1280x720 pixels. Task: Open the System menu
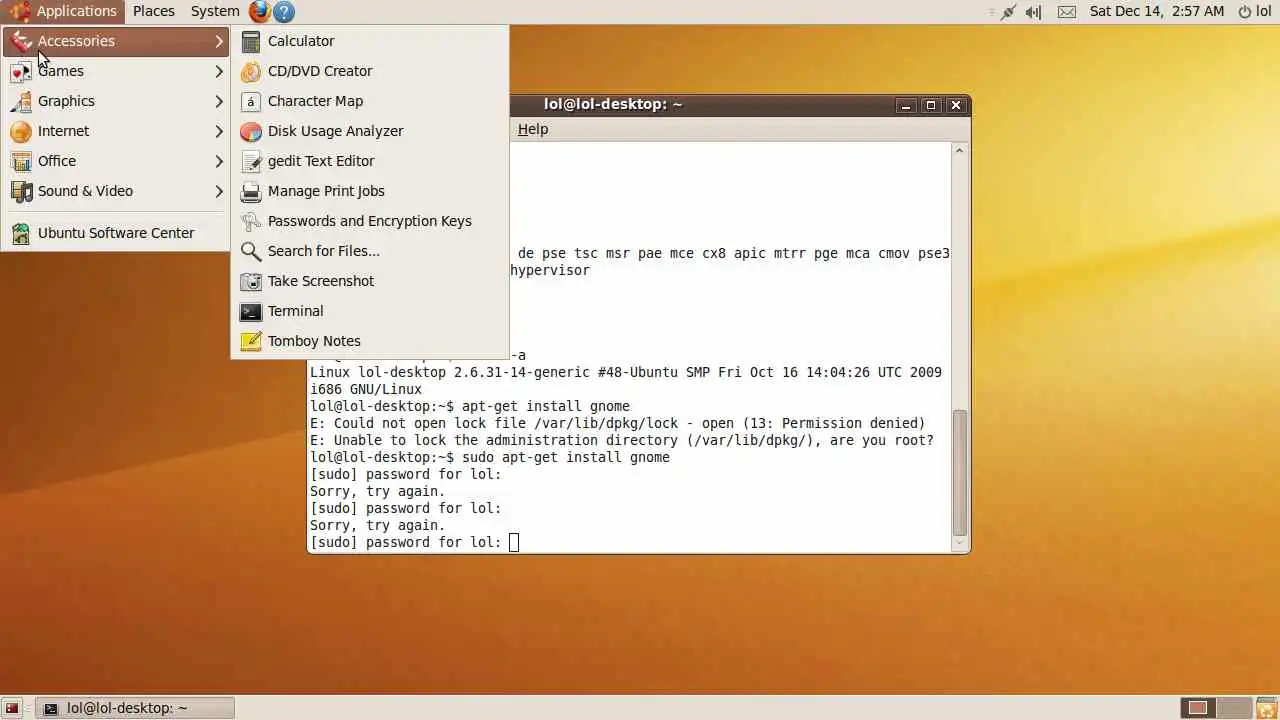tap(215, 11)
